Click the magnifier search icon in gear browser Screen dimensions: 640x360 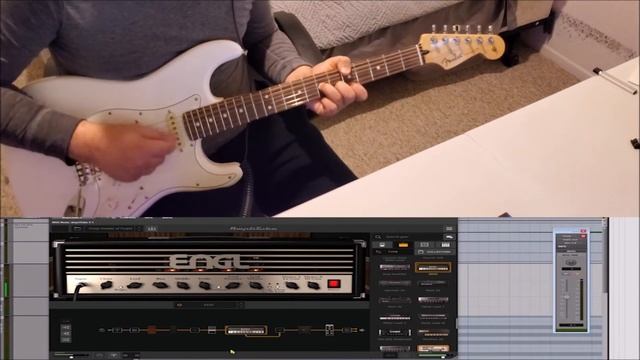click(378, 237)
